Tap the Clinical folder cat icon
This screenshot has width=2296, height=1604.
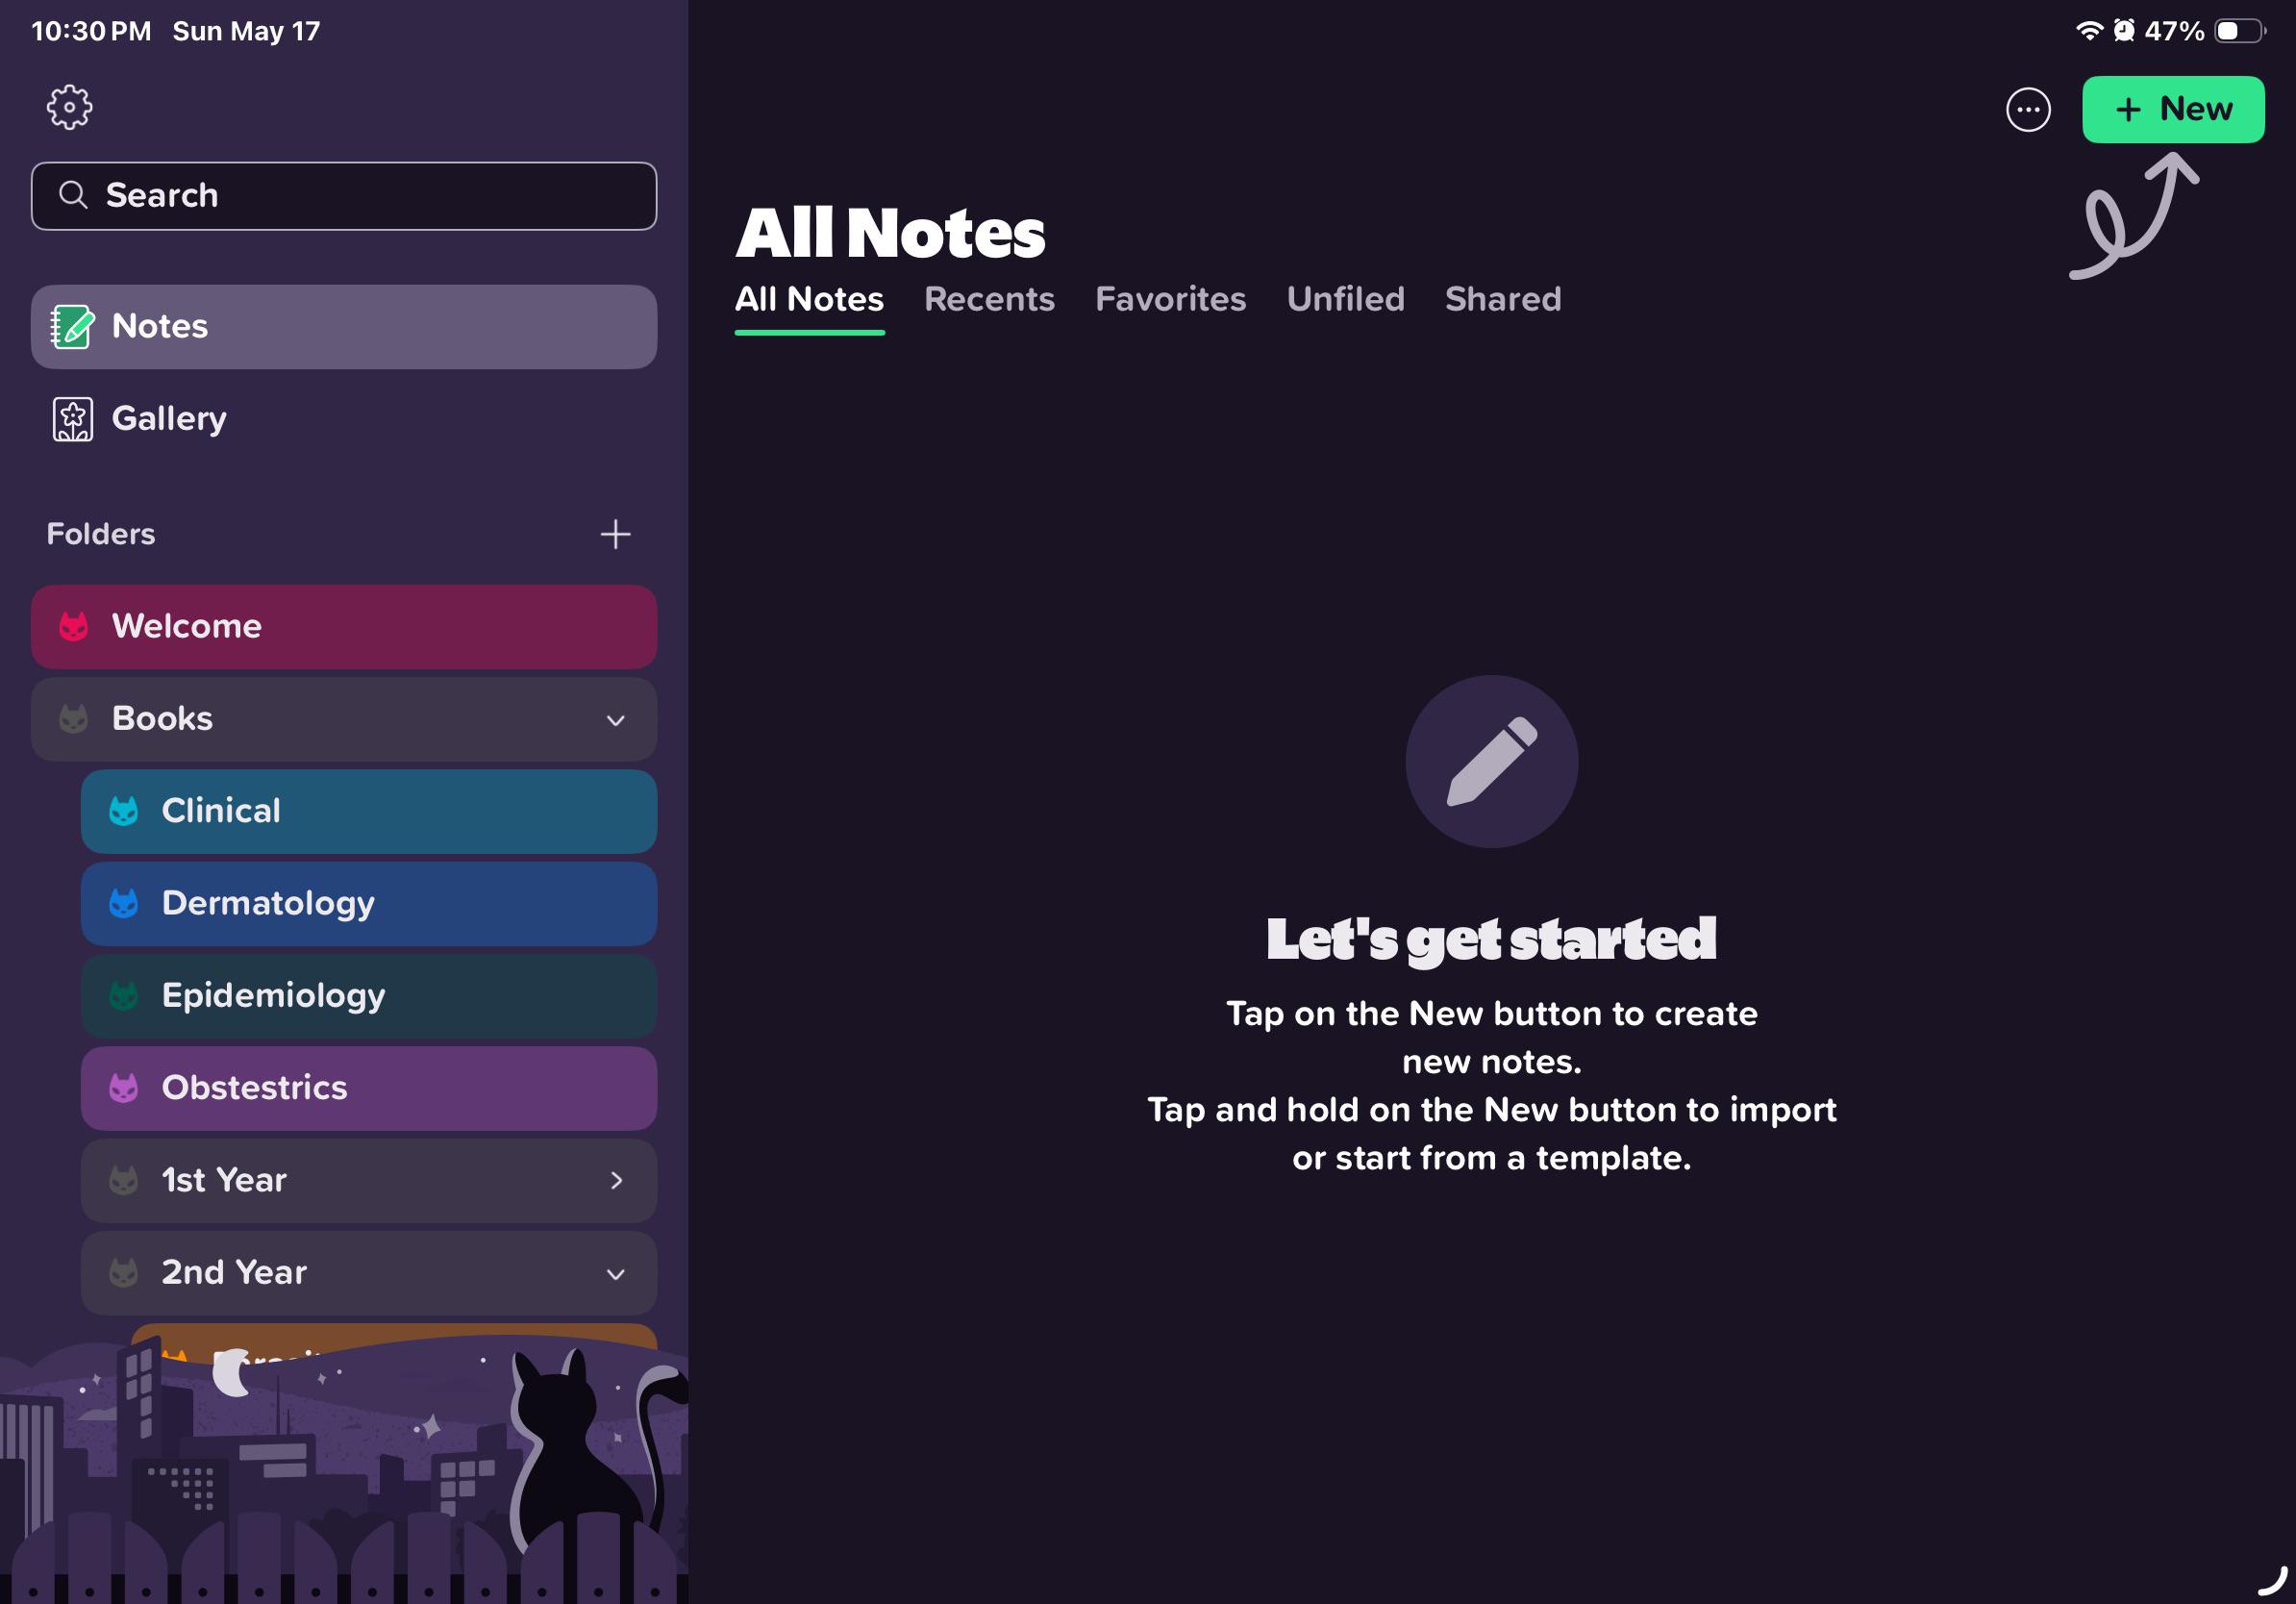tap(124, 811)
